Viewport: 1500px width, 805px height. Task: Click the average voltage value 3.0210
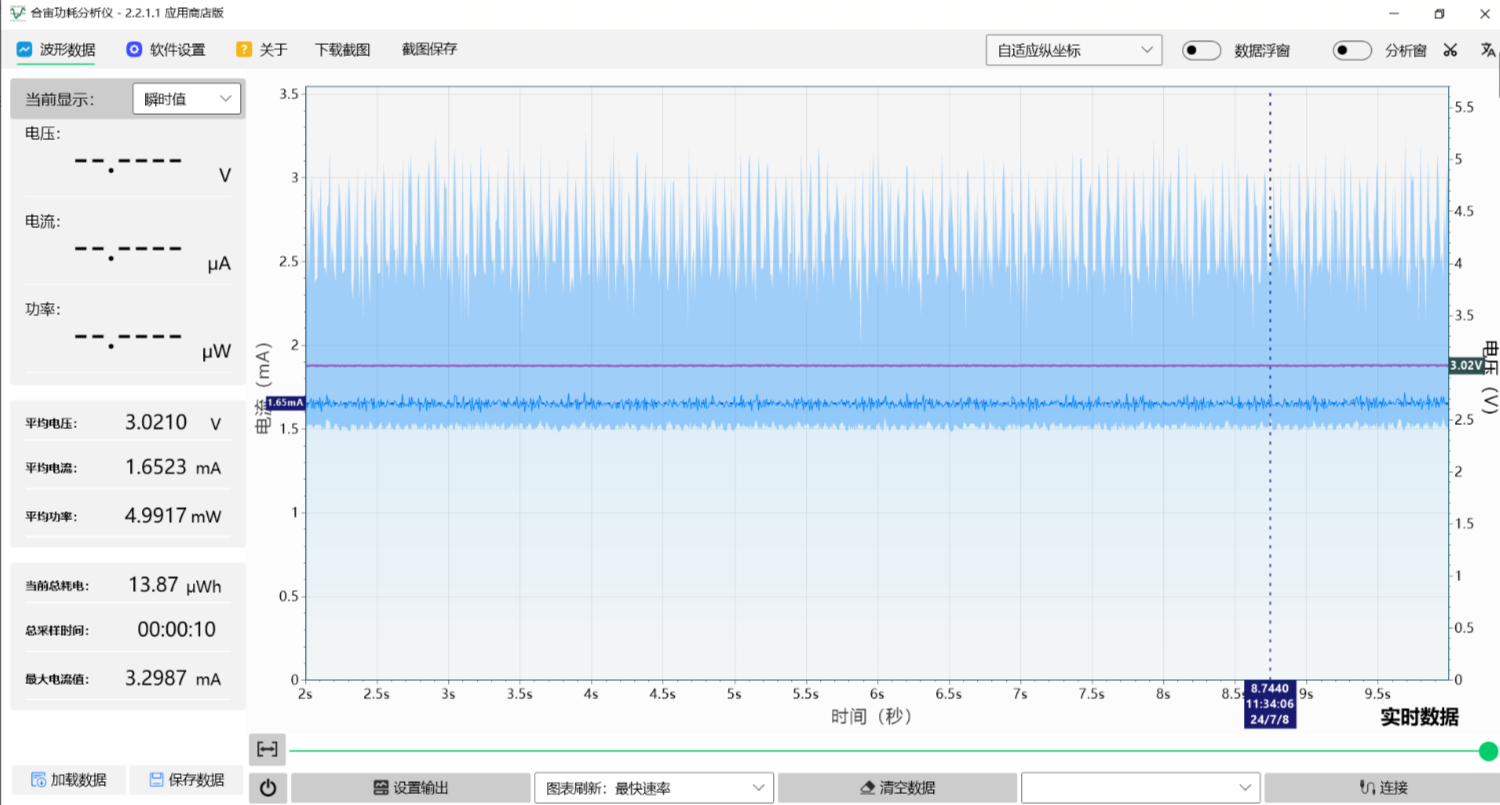point(156,422)
